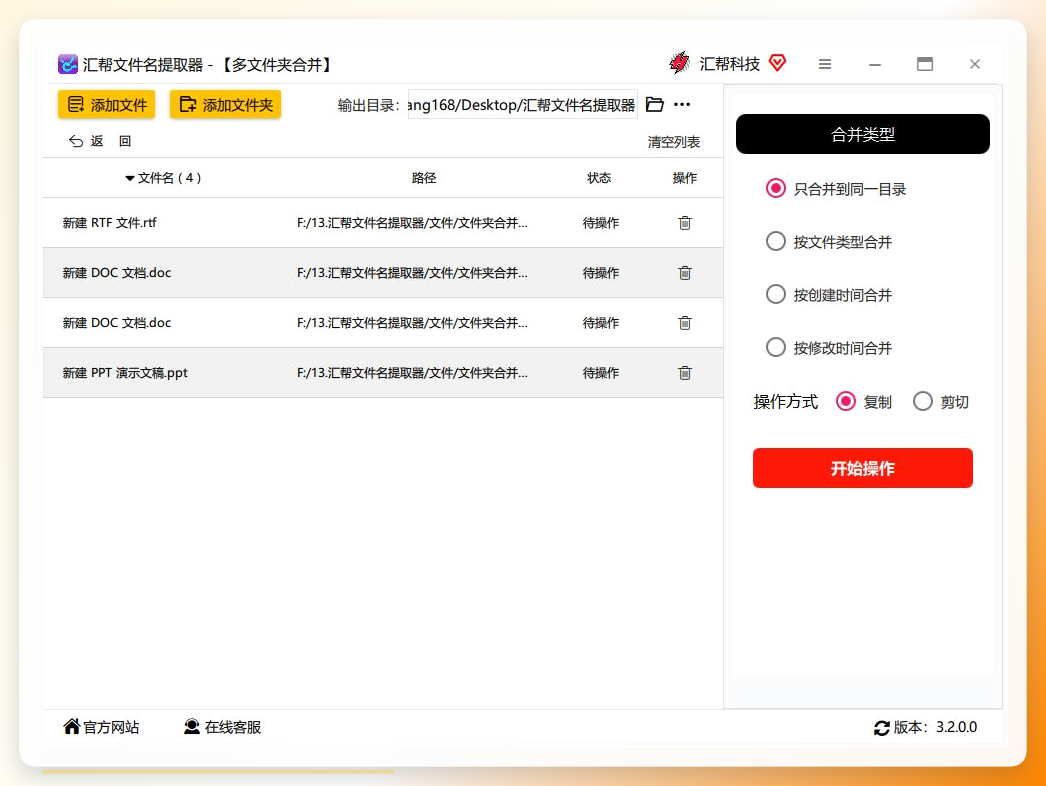Select the 新建 RTF 文件.rtf file name

pos(109,223)
